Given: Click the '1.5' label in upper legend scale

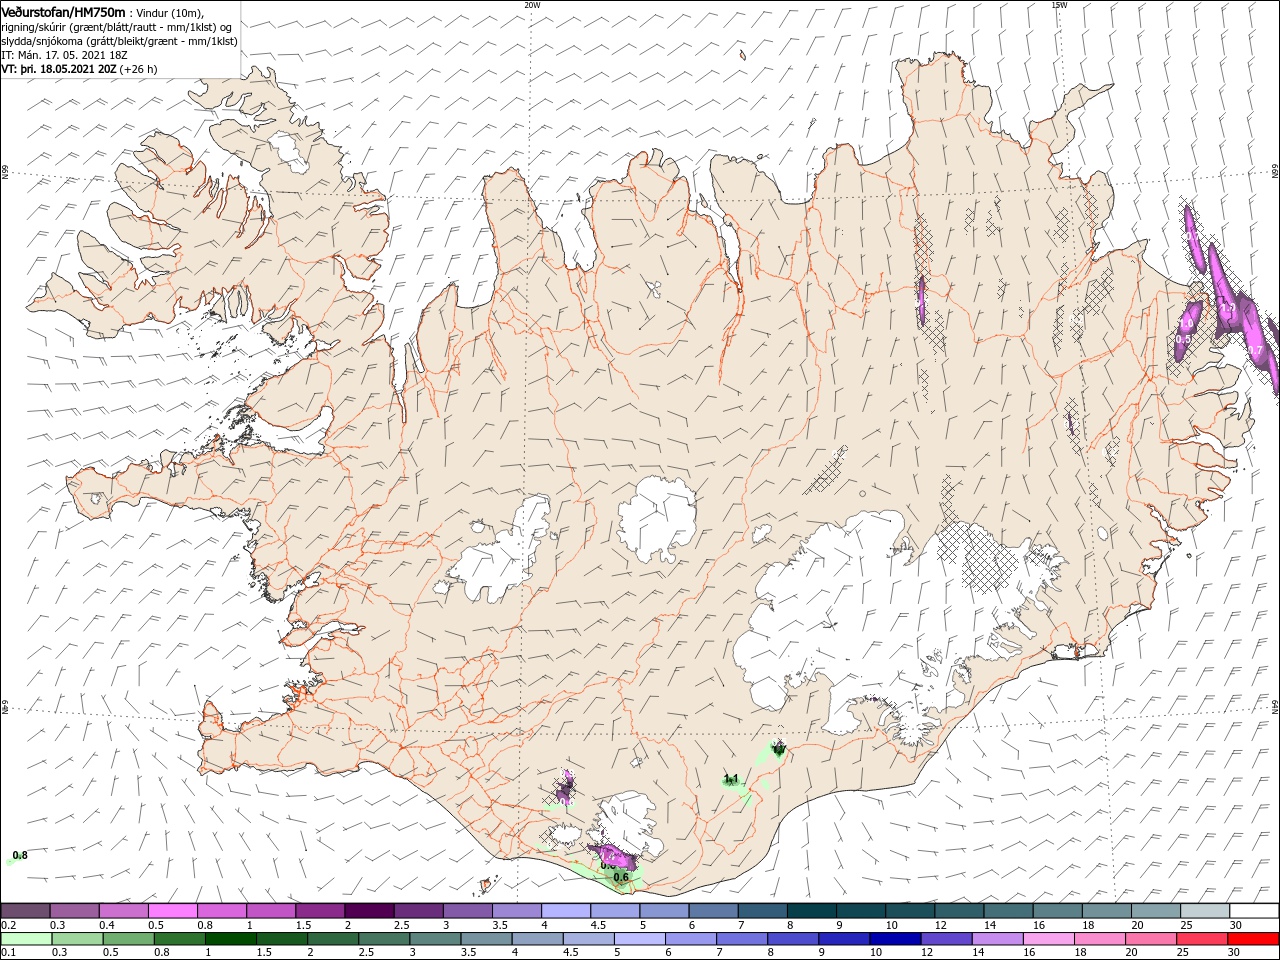Looking at the screenshot, I should (303, 925).
